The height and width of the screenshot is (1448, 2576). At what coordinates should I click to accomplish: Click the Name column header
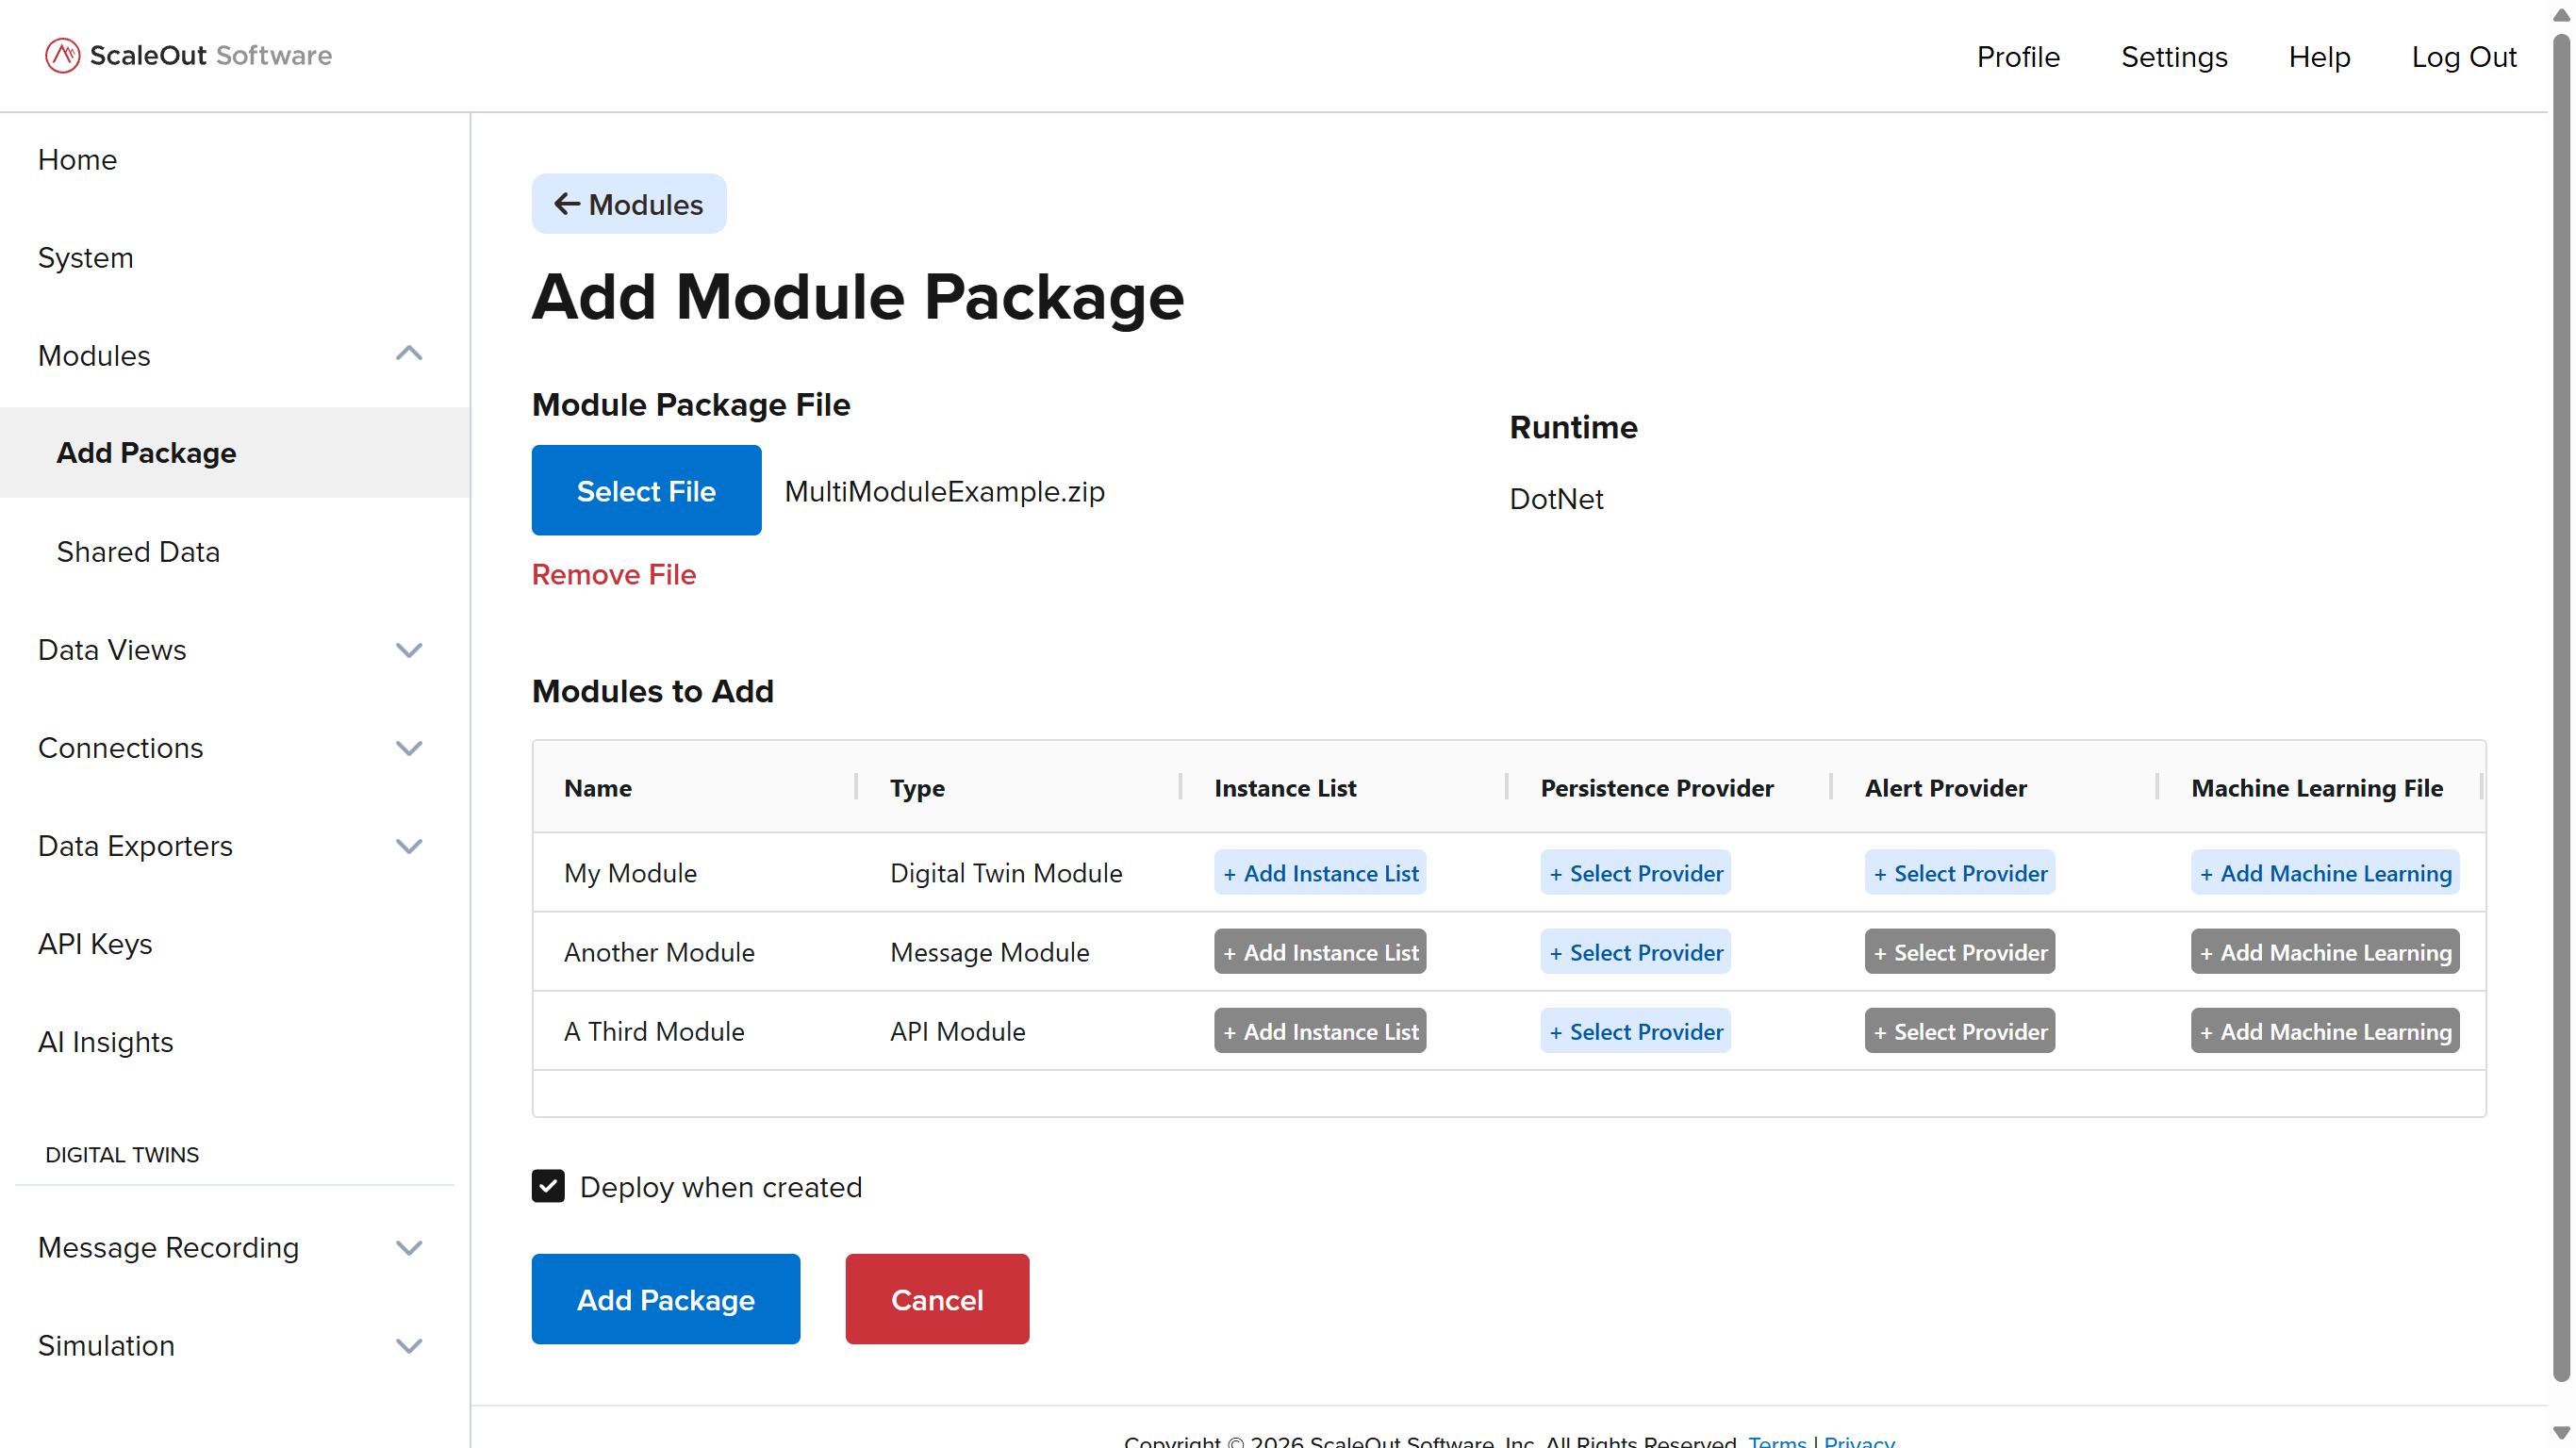598,788
